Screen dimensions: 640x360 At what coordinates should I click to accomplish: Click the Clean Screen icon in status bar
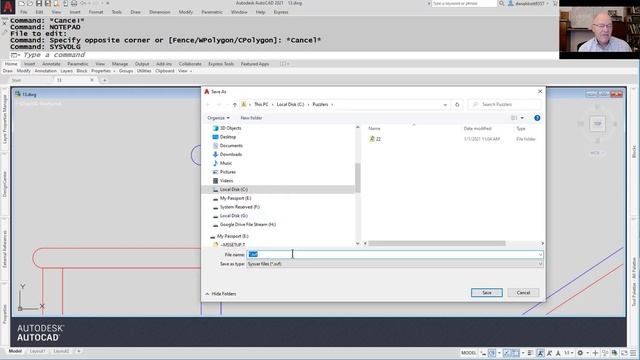(624, 353)
